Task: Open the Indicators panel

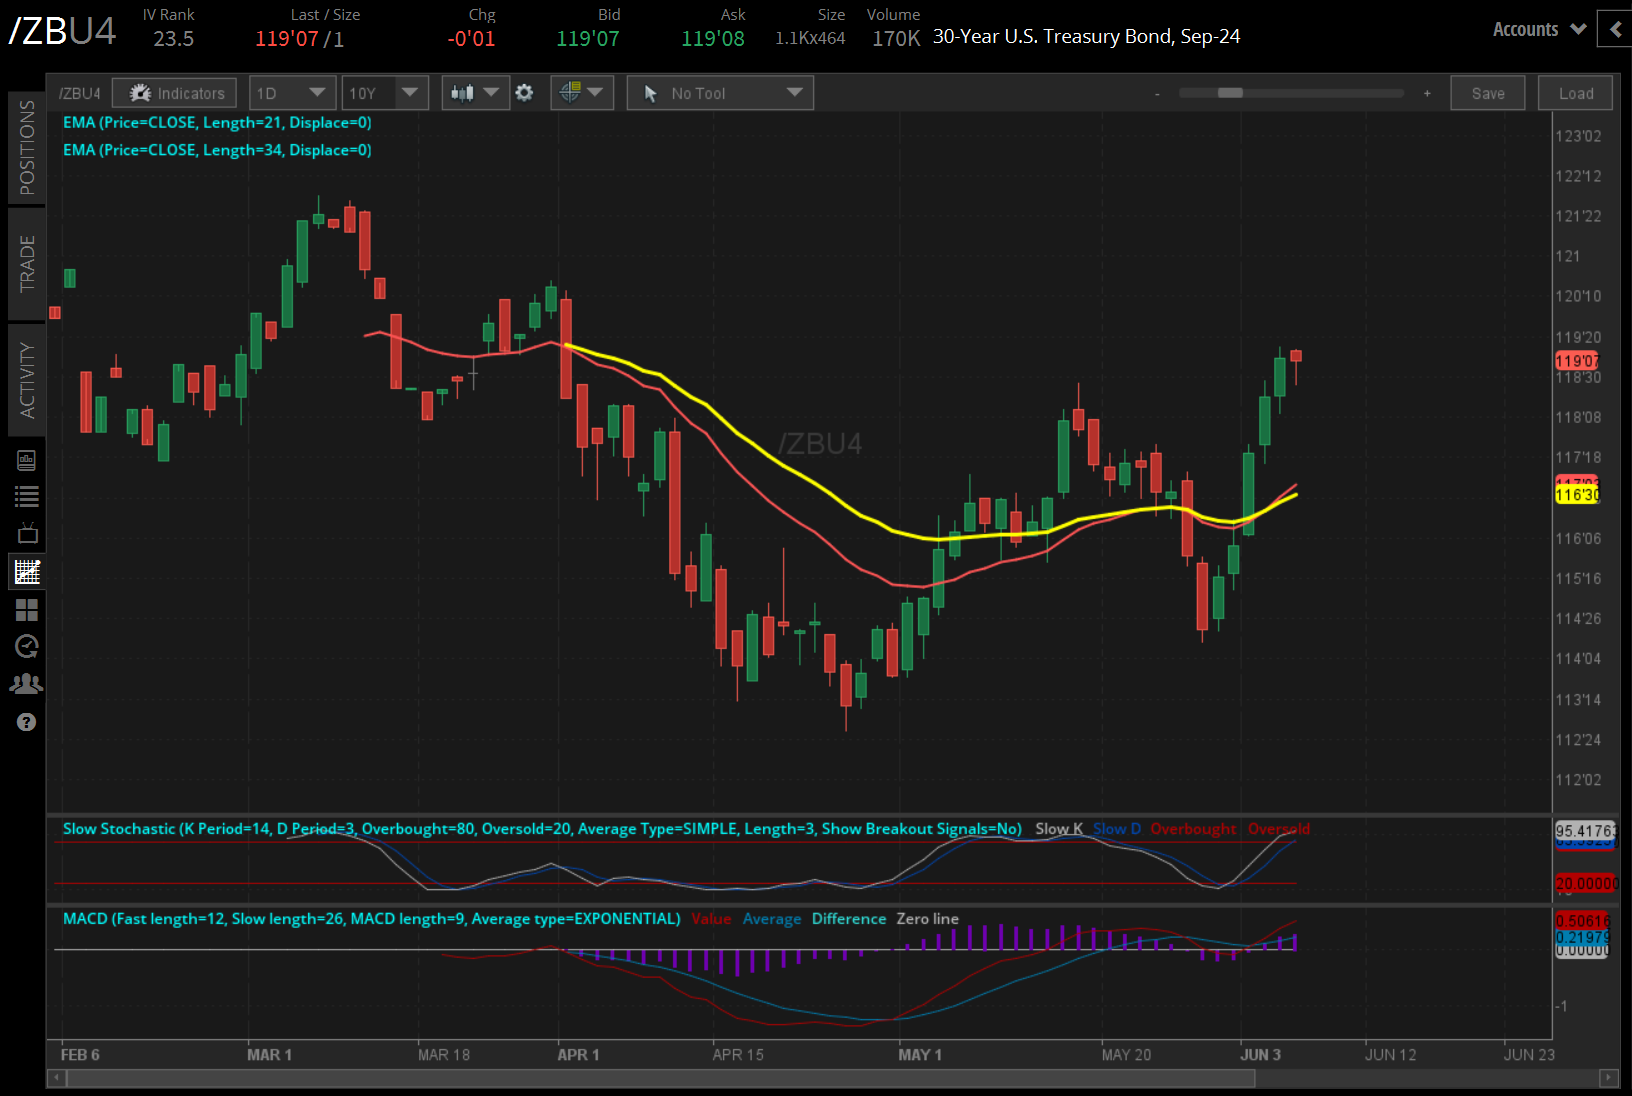Action: click(x=175, y=93)
